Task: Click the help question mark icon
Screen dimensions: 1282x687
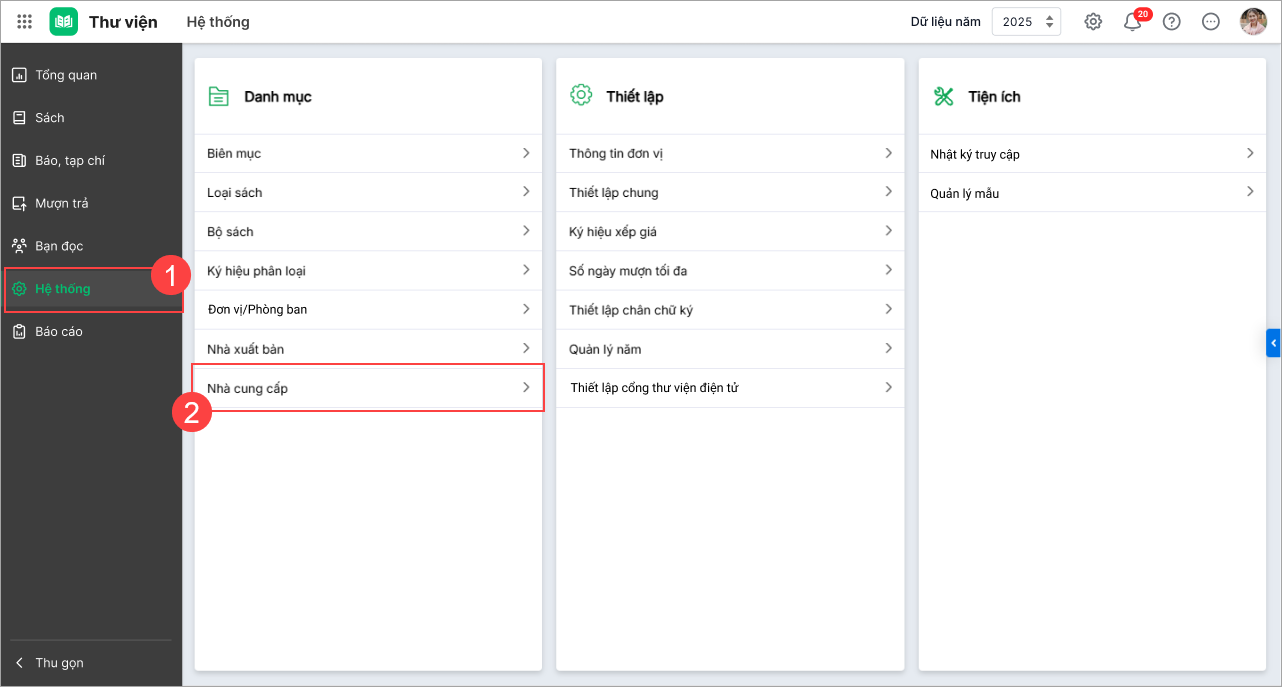Action: (x=1171, y=21)
